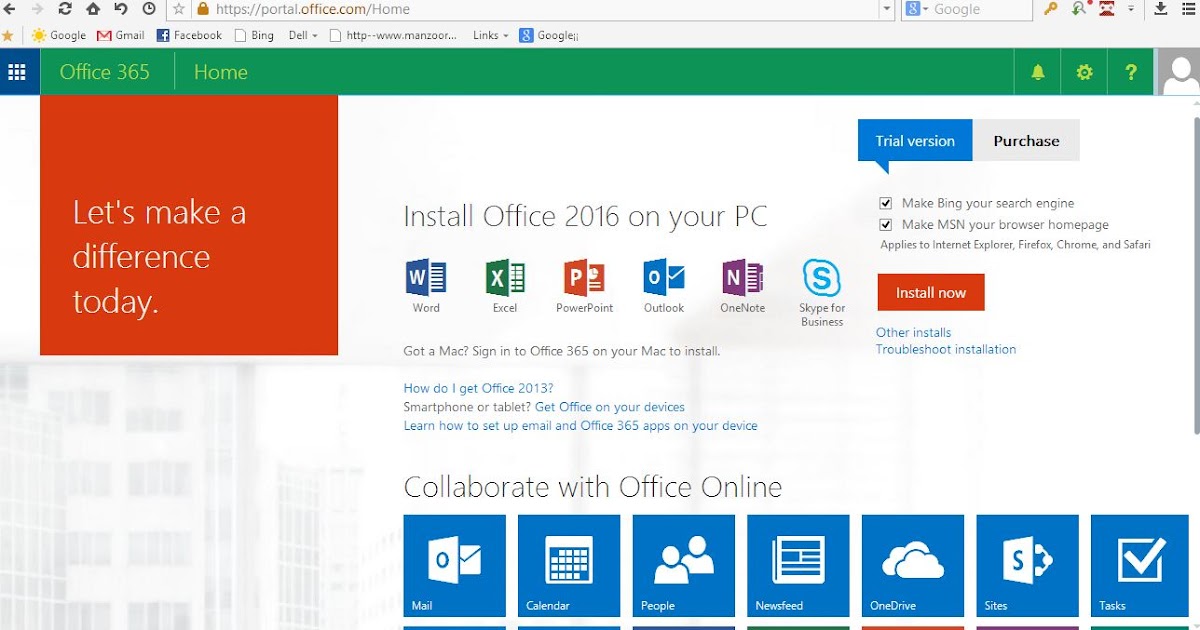
Task: Open notifications via the bell icon
Action: 1037,71
